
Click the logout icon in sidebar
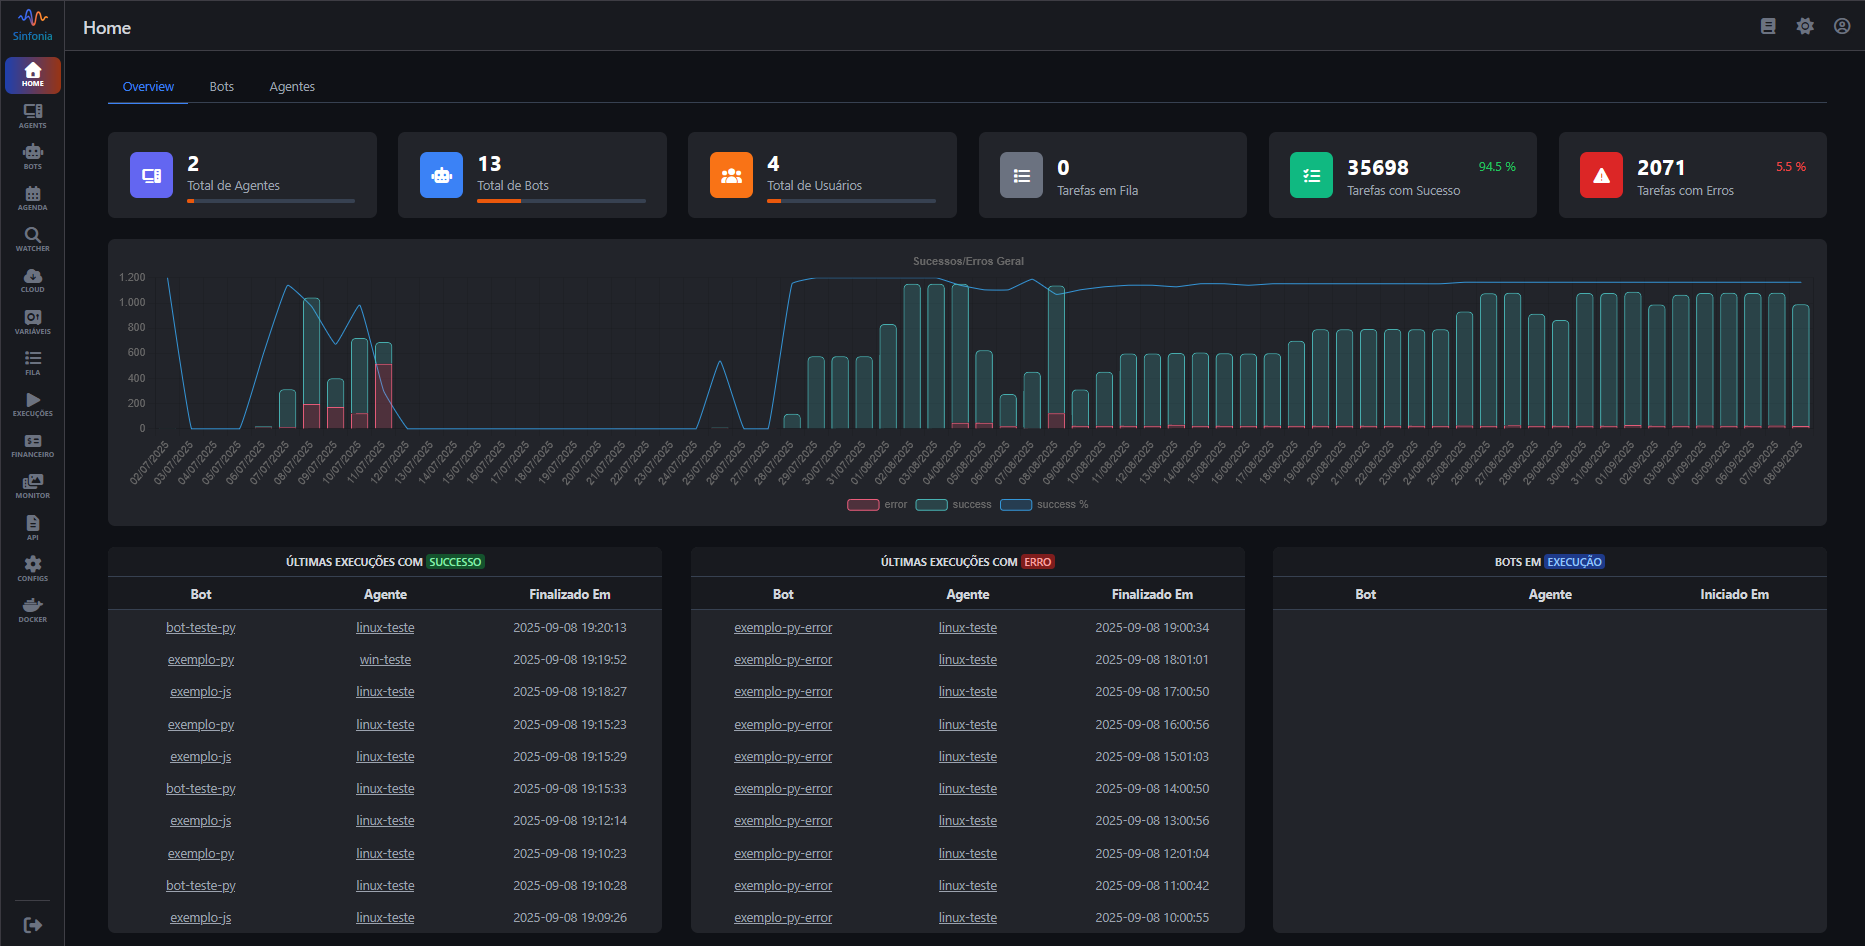click(x=32, y=925)
